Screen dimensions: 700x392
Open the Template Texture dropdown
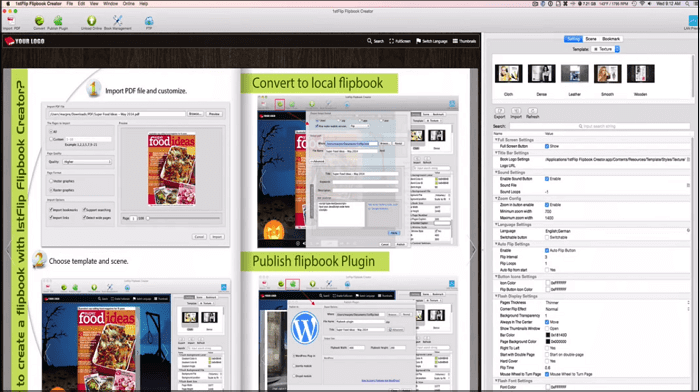point(606,49)
